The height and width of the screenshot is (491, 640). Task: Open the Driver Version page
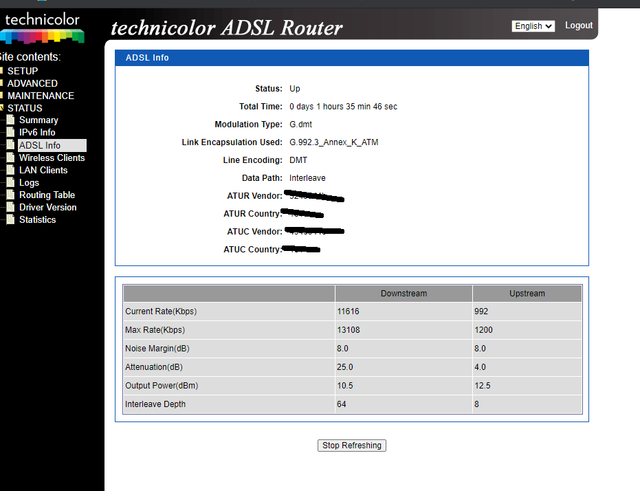[47, 207]
